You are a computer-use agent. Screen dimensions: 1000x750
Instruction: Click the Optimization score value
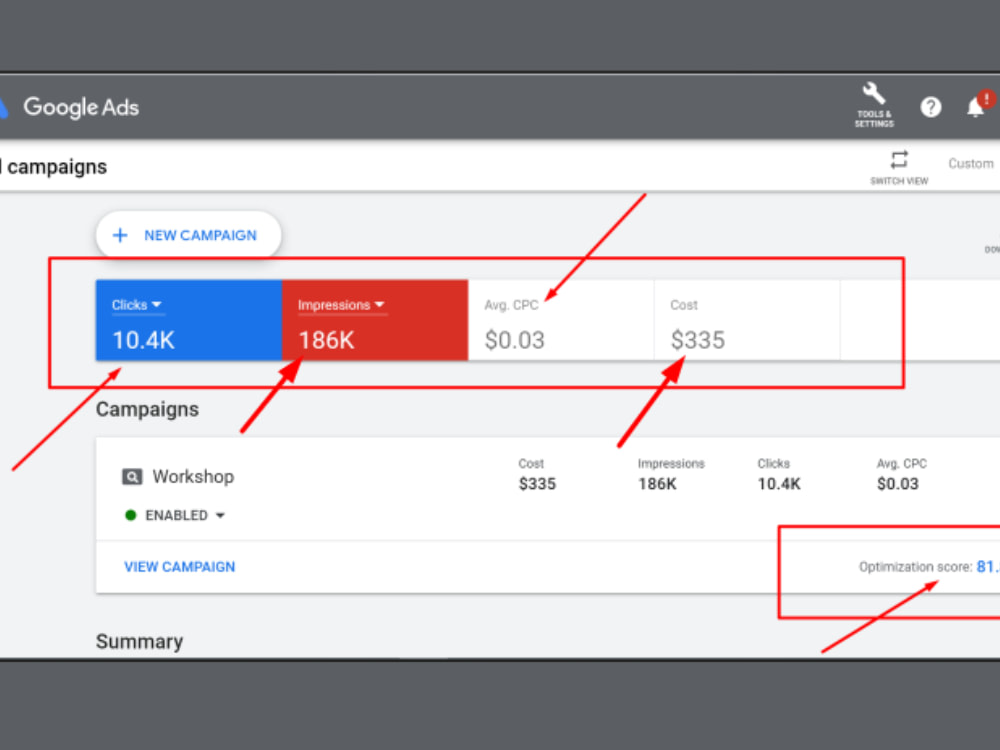coord(987,566)
